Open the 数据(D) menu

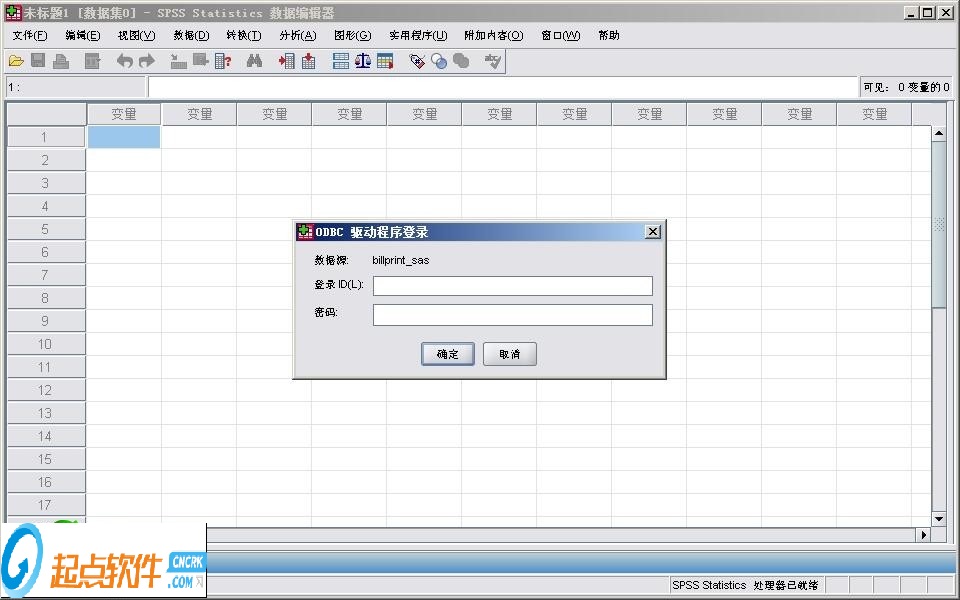click(x=191, y=36)
